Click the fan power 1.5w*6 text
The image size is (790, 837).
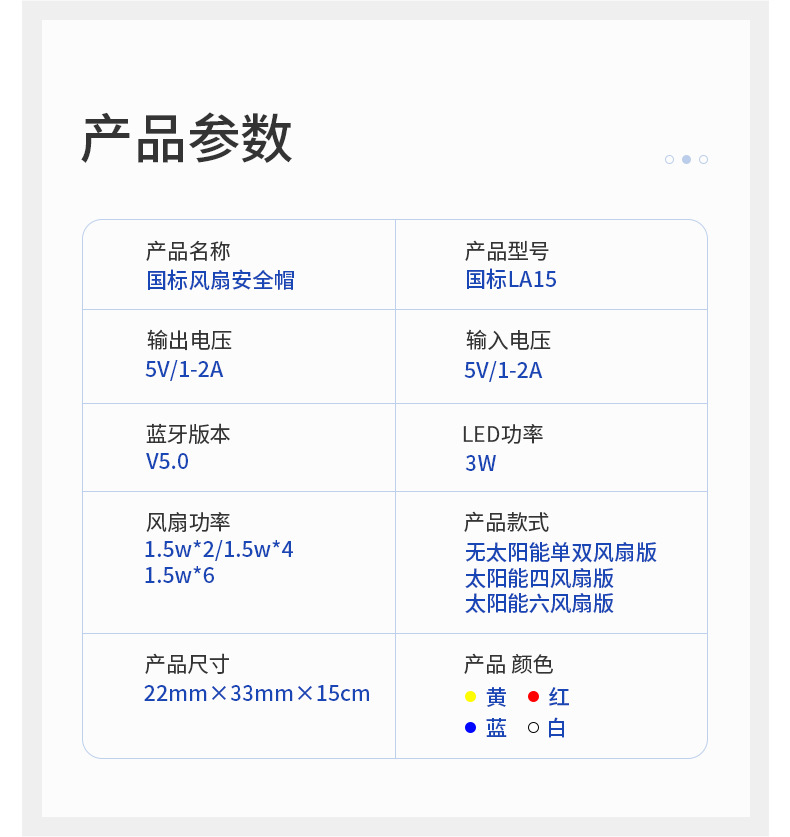[180, 576]
